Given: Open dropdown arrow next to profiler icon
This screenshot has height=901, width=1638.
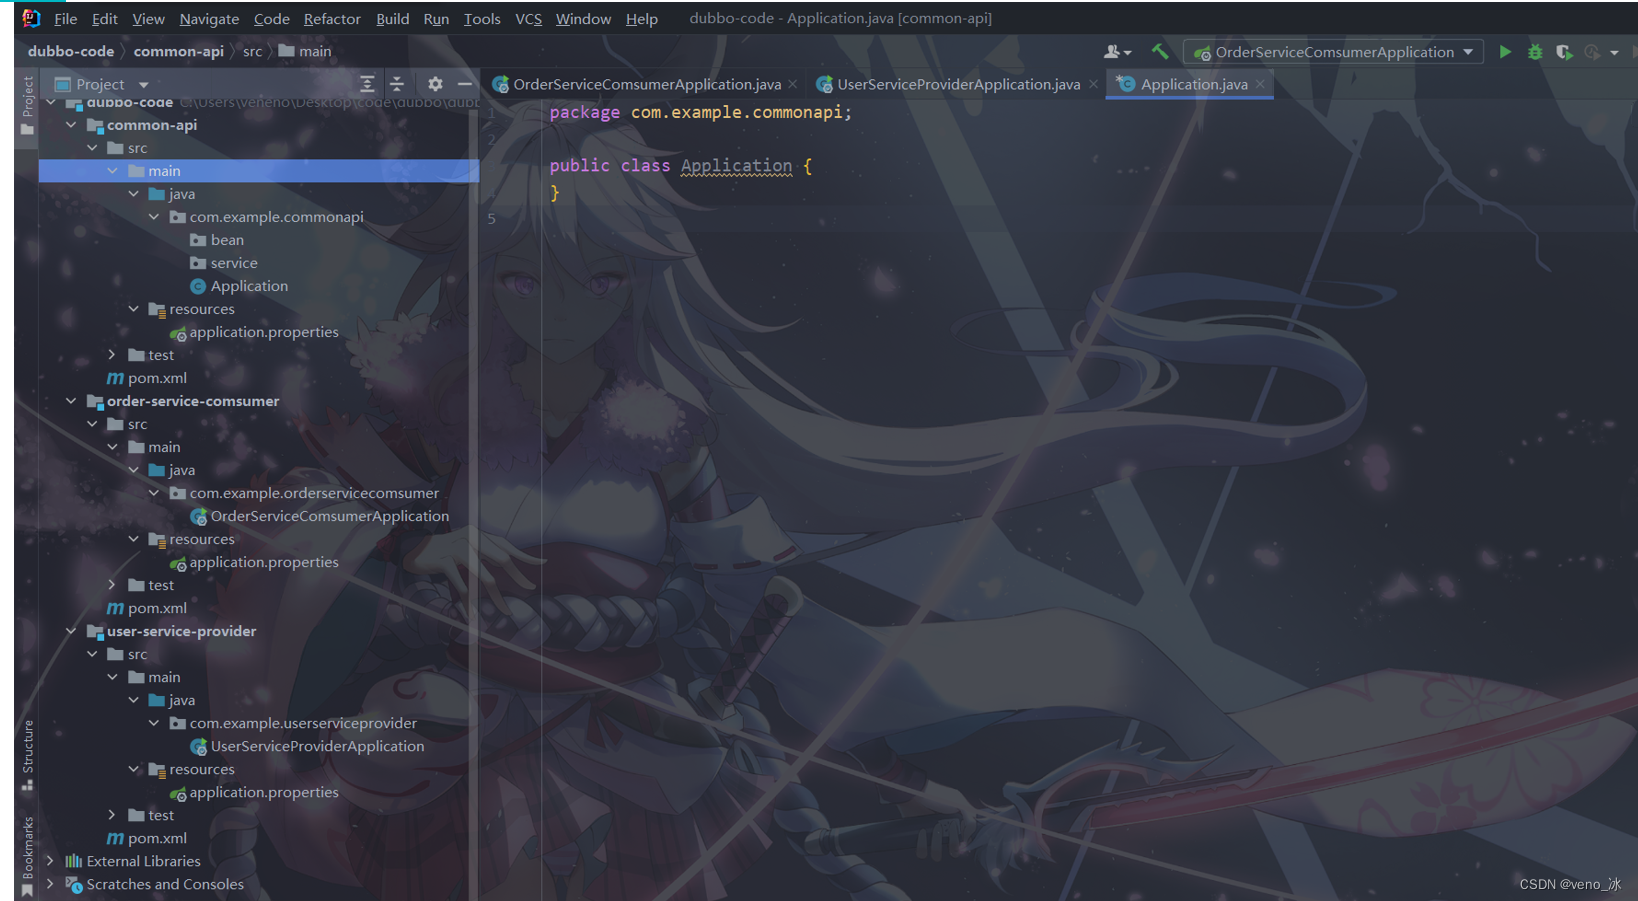Looking at the screenshot, I should 1614,53.
